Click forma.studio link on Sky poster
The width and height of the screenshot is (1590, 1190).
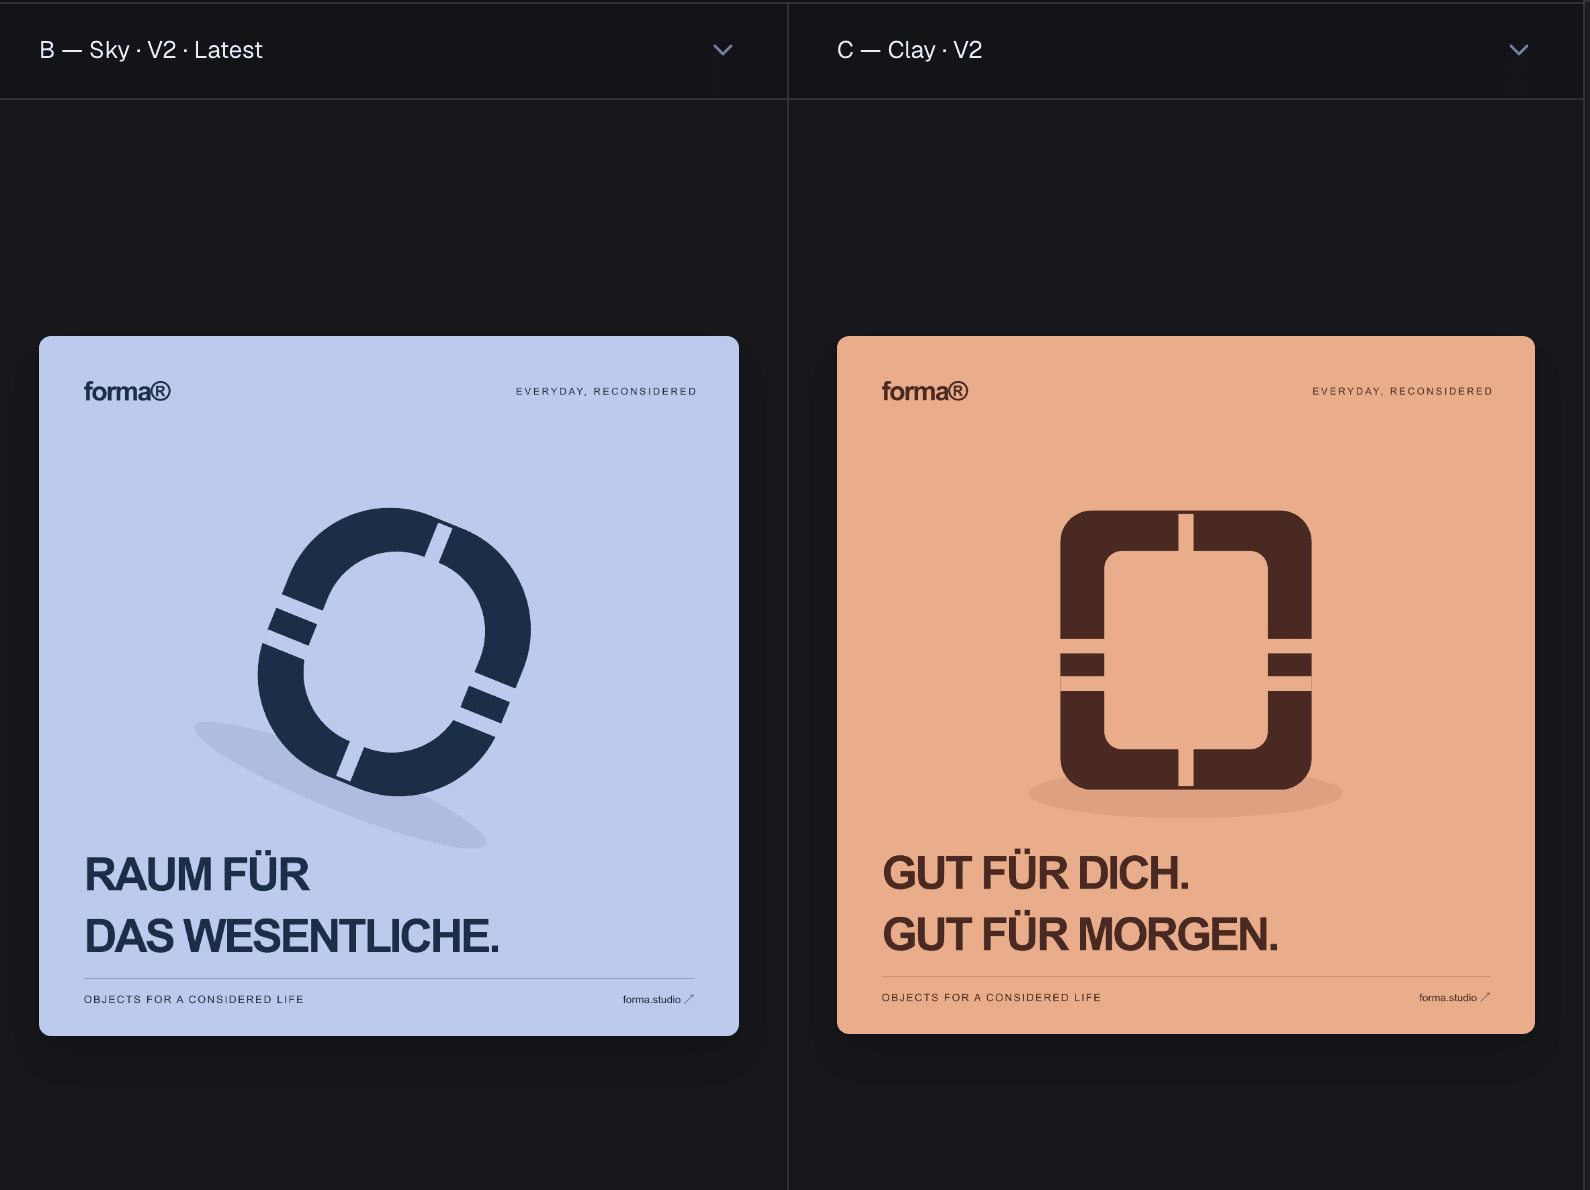pyautogui.click(x=658, y=999)
